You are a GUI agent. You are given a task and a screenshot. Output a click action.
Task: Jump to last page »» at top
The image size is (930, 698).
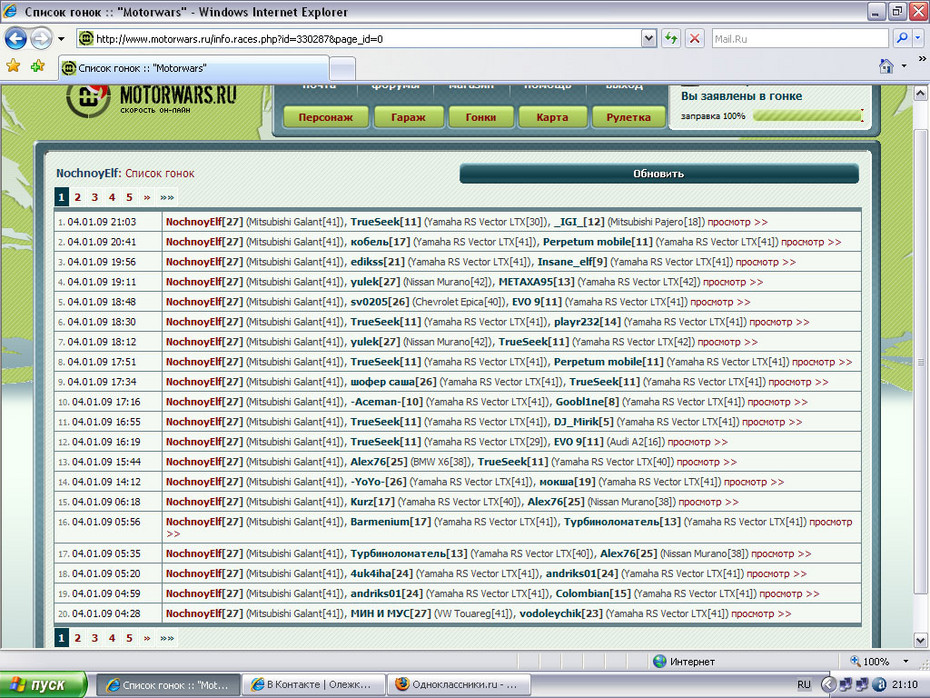pyautogui.click(x=167, y=197)
